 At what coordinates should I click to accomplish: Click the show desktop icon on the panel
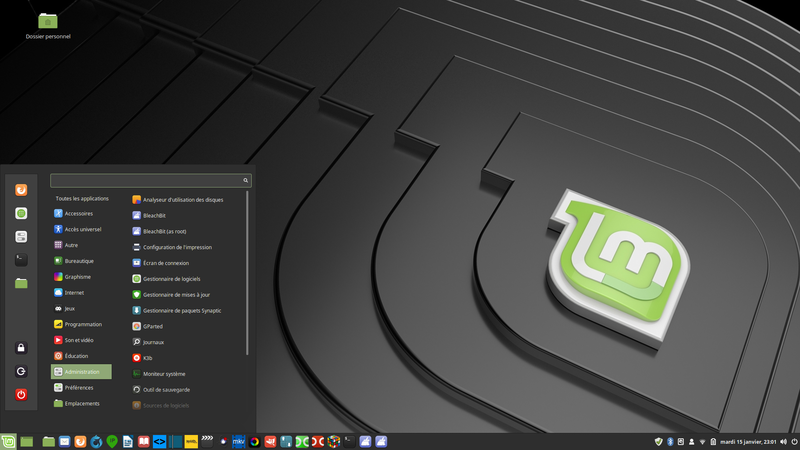coord(27,442)
